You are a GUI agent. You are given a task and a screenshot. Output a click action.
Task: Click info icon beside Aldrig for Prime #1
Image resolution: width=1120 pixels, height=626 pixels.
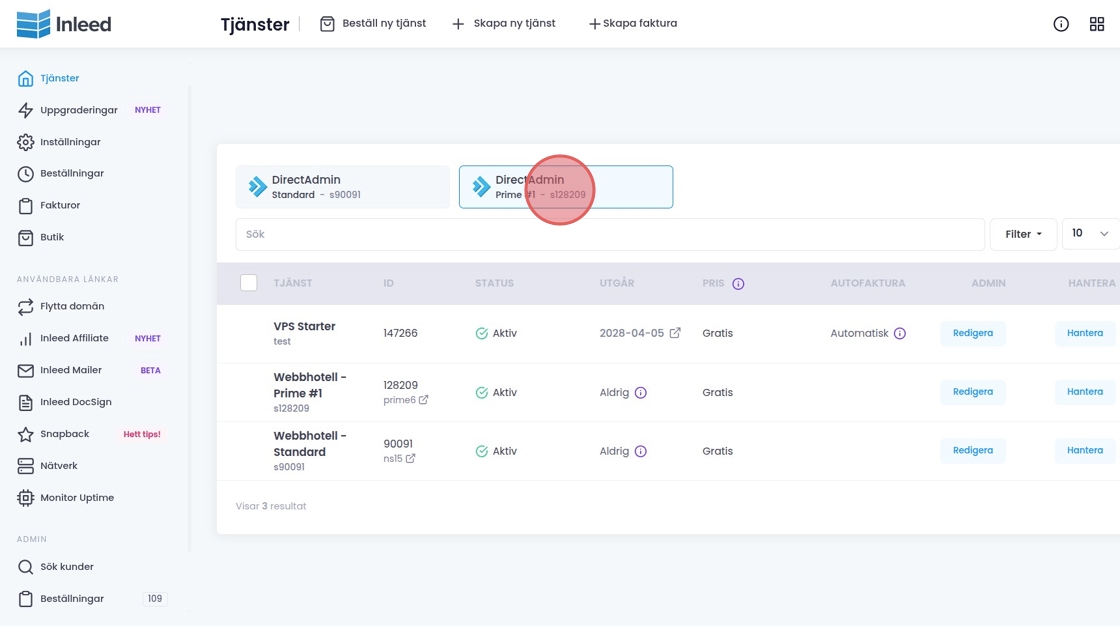coord(641,392)
